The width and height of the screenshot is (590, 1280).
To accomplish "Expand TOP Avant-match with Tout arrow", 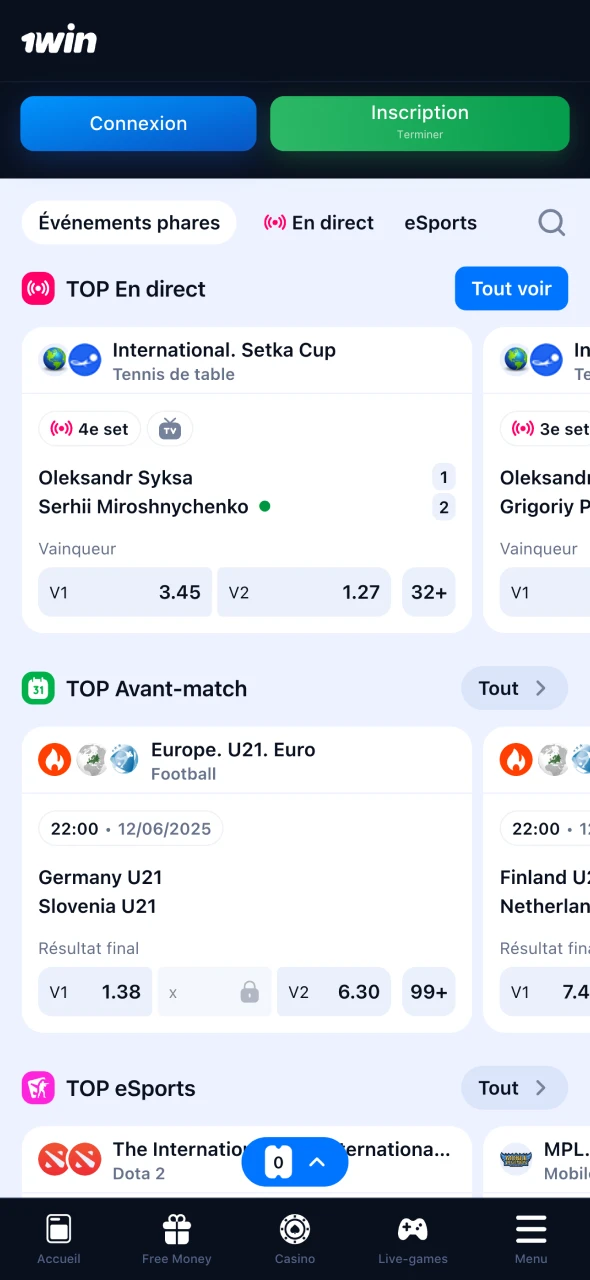I will click(x=514, y=688).
